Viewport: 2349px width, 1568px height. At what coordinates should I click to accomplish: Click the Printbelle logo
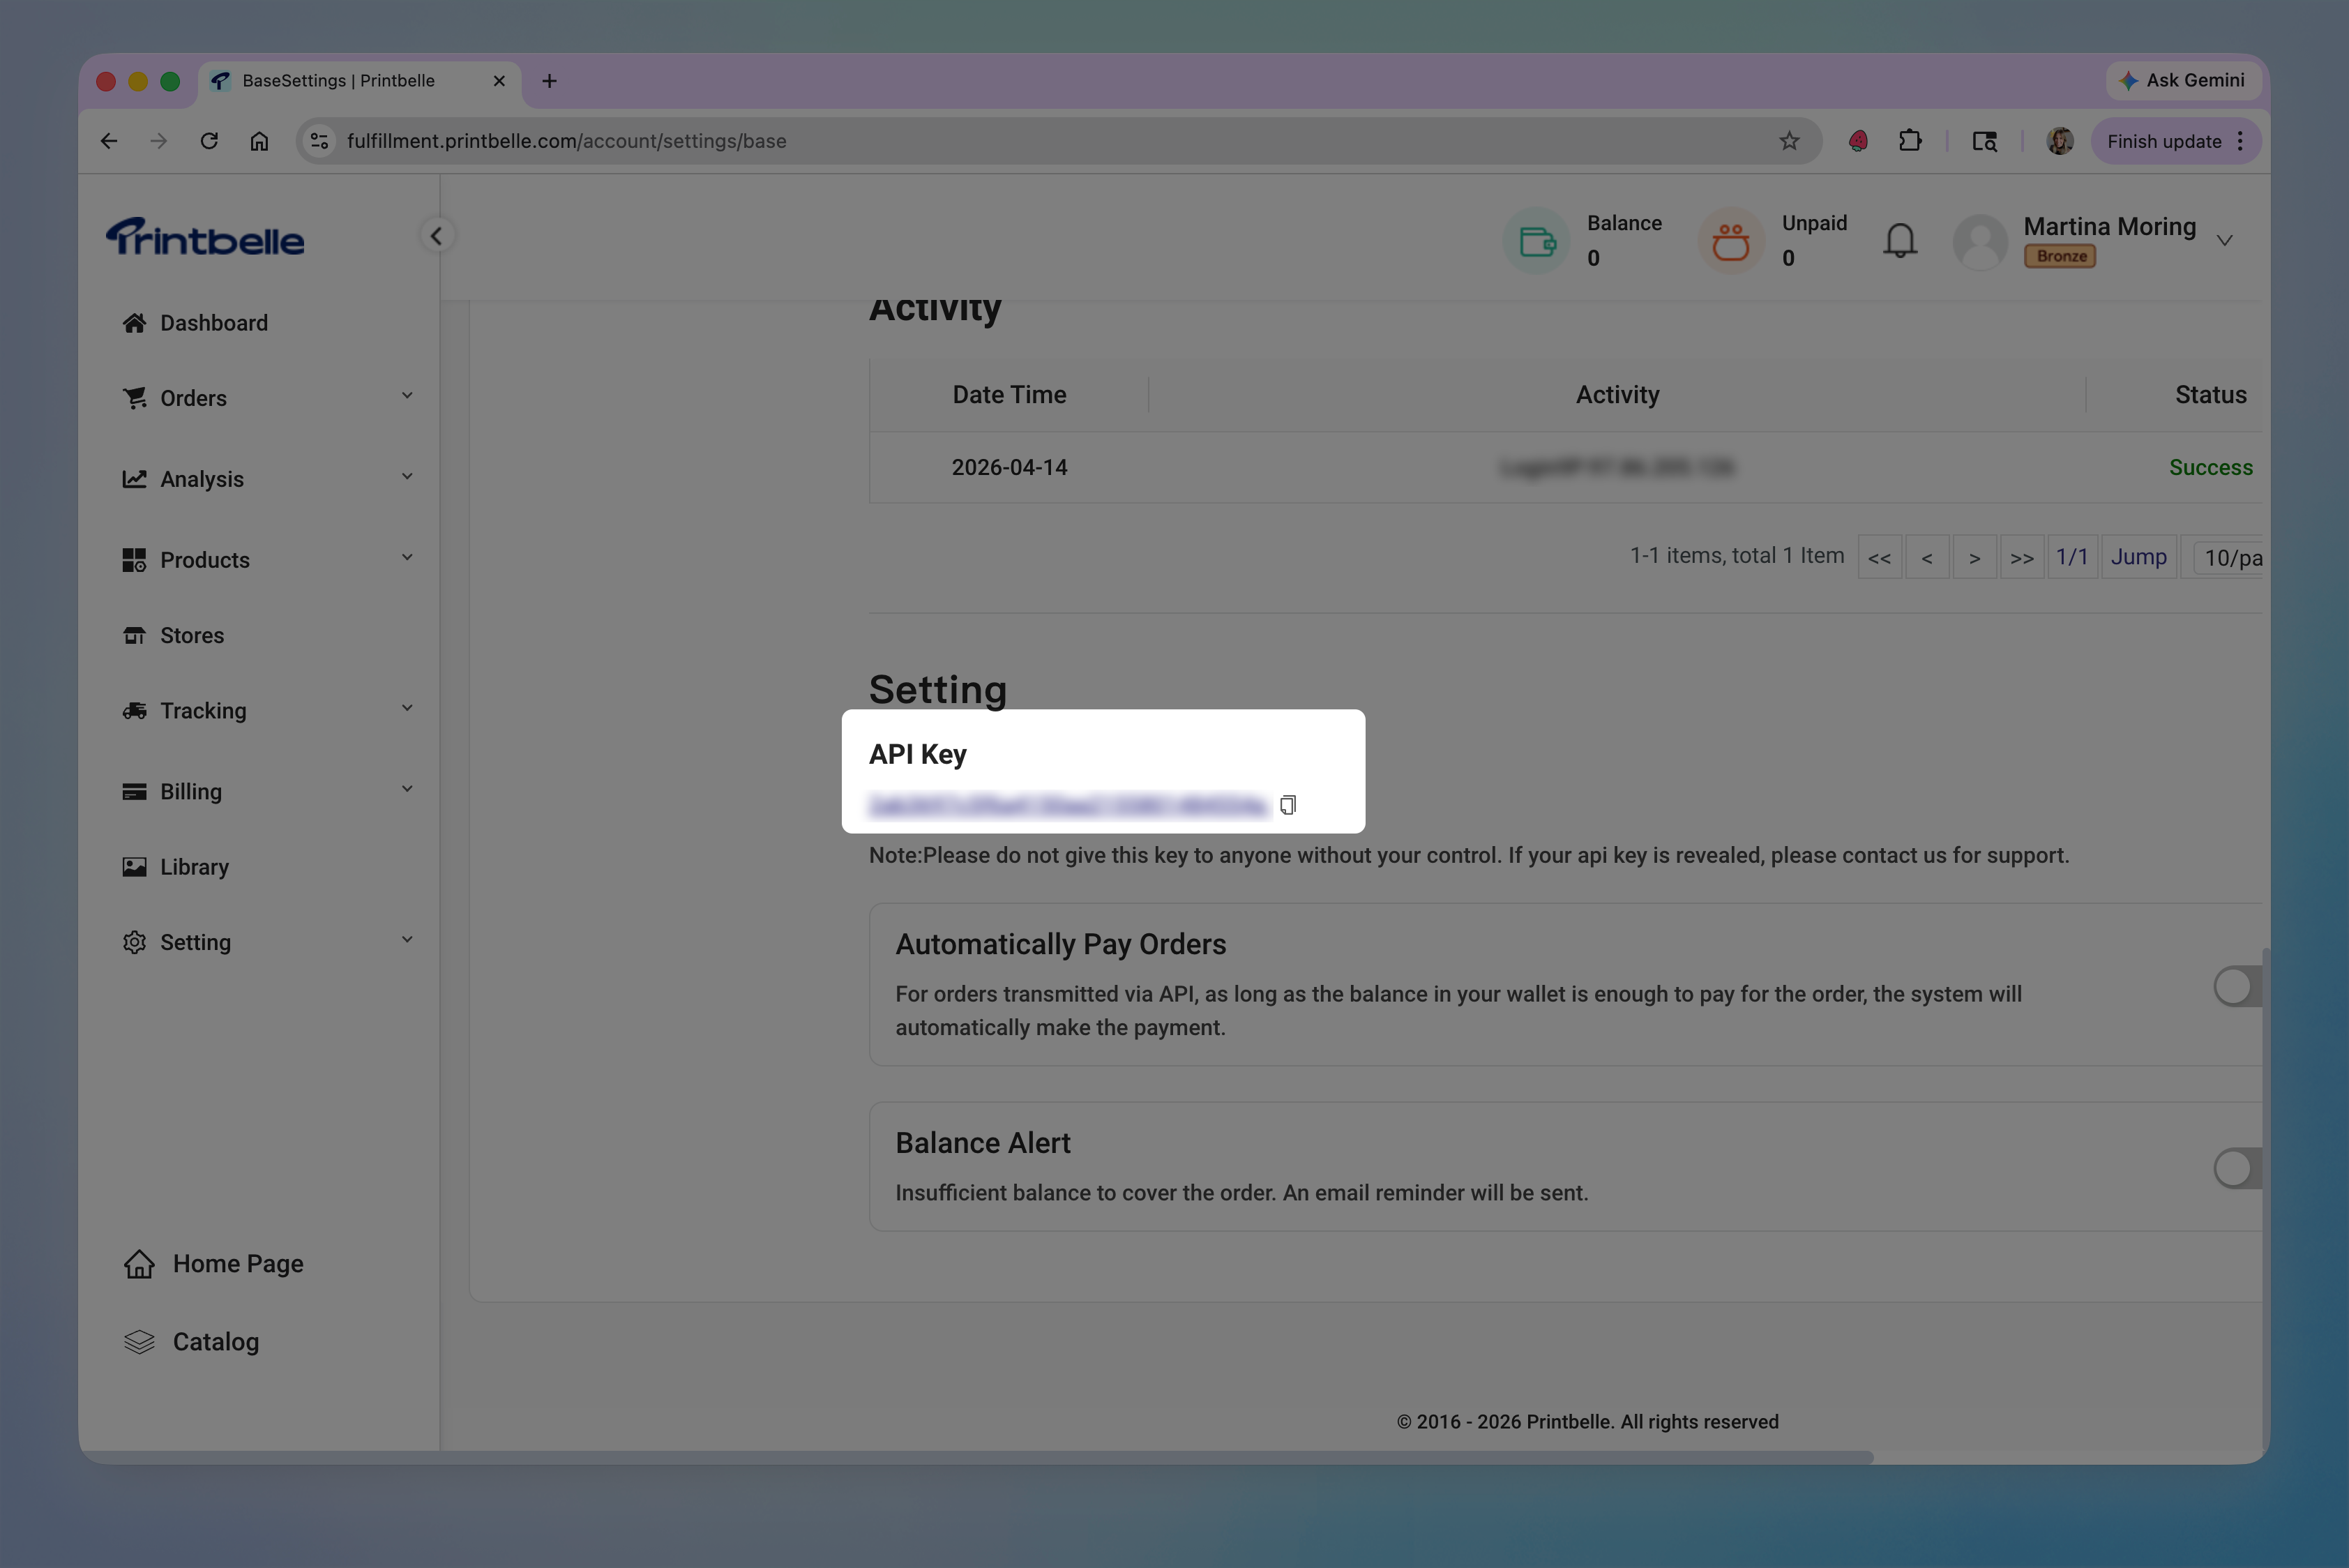click(205, 237)
